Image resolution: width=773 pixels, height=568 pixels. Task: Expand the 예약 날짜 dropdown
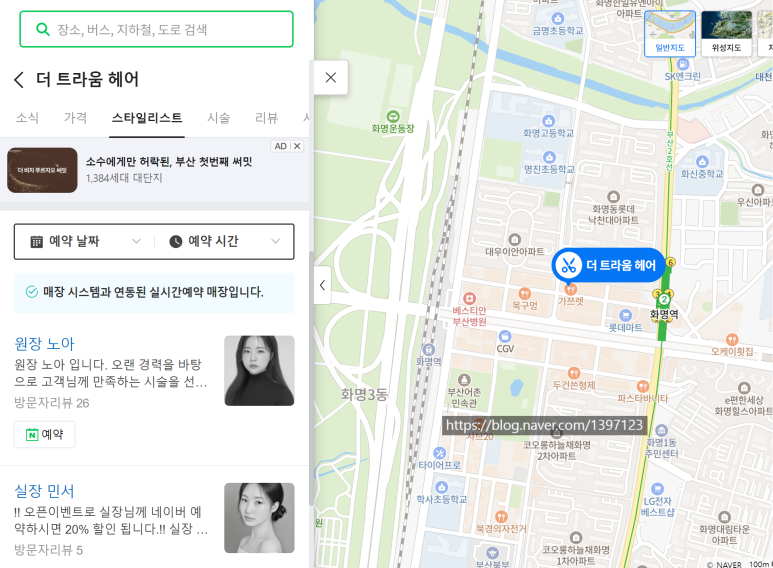tap(85, 241)
